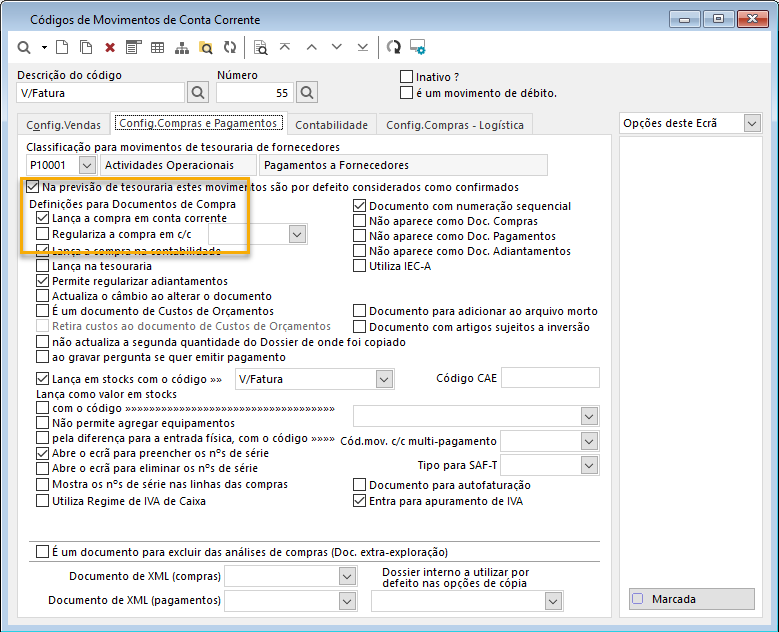Viewport: 779px width, 632px height.
Task: Toggle 'Permite regularizar adiantamentos' checkbox
Action: coord(43,281)
